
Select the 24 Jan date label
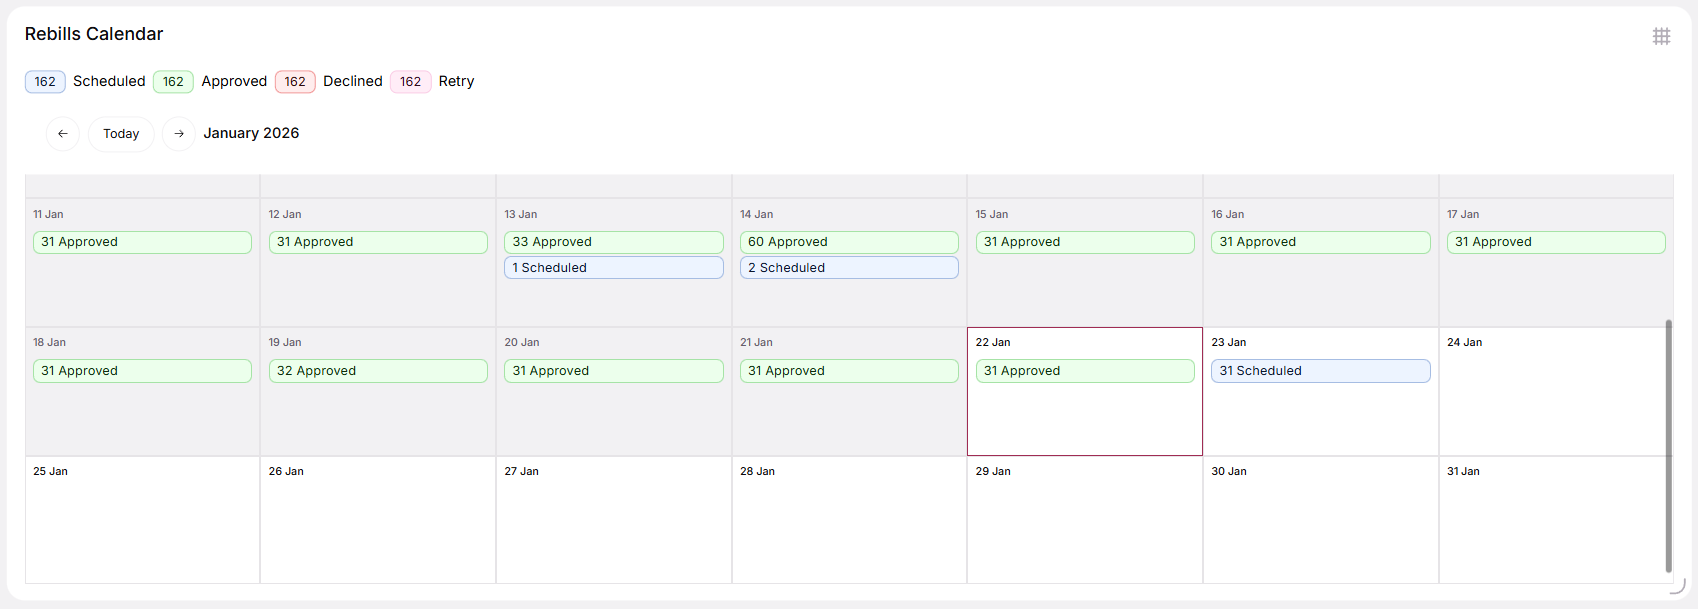point(1464,342)
